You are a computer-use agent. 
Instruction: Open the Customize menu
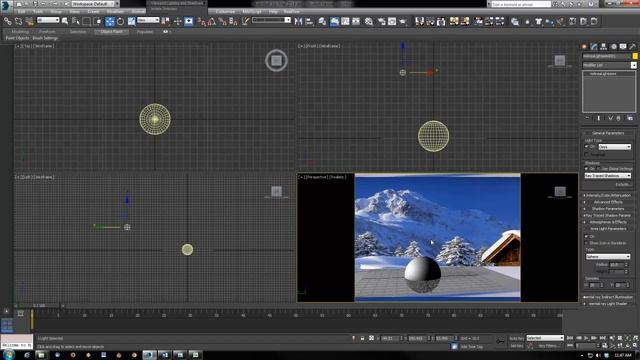[225, 11]
